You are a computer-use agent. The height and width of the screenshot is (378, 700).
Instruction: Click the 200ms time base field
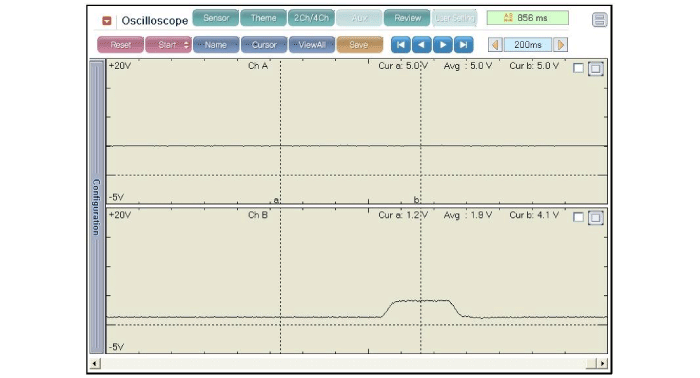point(528,45)
